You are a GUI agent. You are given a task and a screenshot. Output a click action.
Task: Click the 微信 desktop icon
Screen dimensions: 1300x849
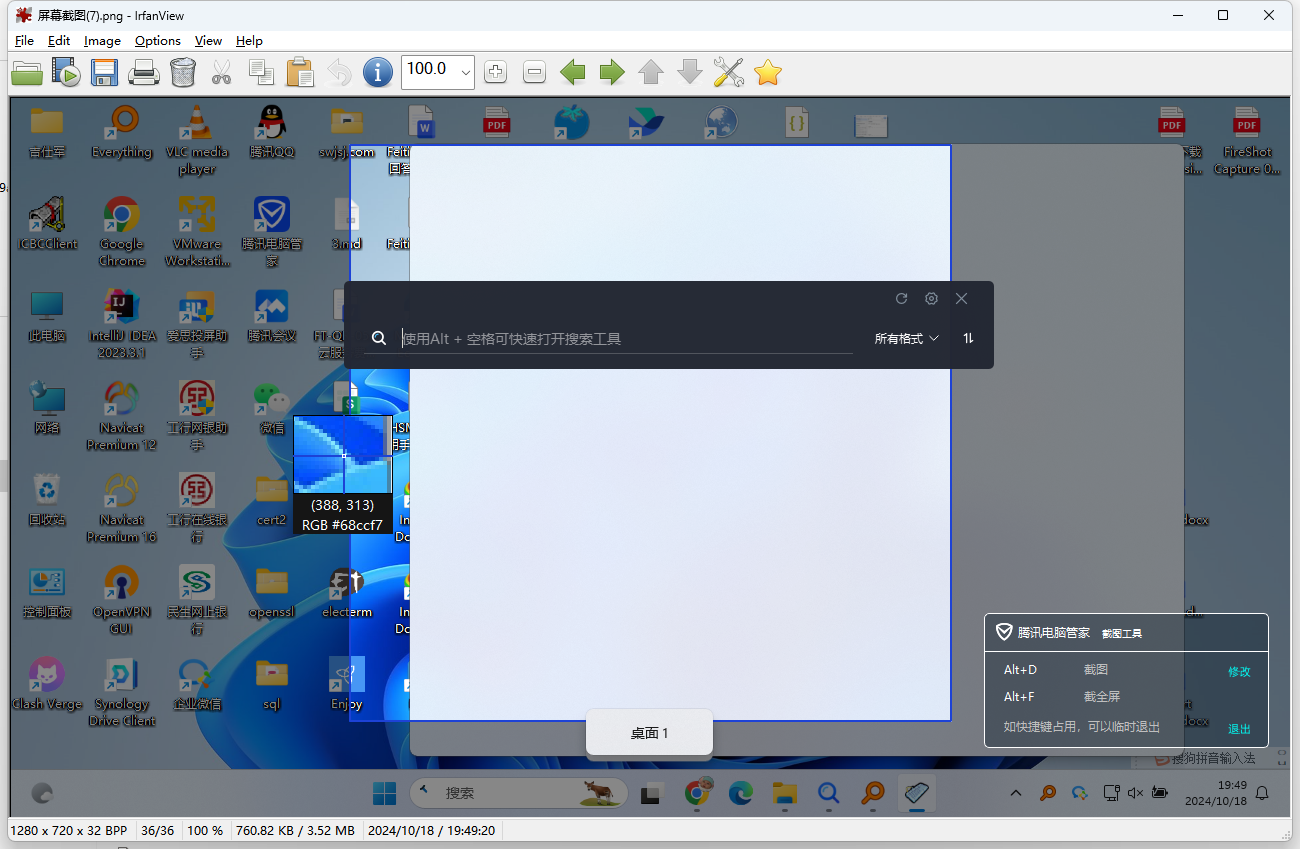point(271,407)
